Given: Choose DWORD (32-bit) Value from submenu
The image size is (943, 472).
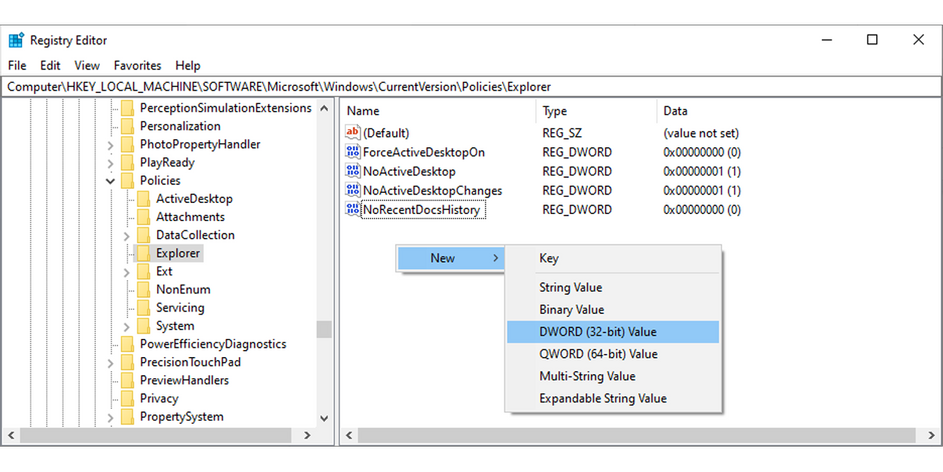Looking at the screenshot, I should pyautogui.click(x=598, y=332).
